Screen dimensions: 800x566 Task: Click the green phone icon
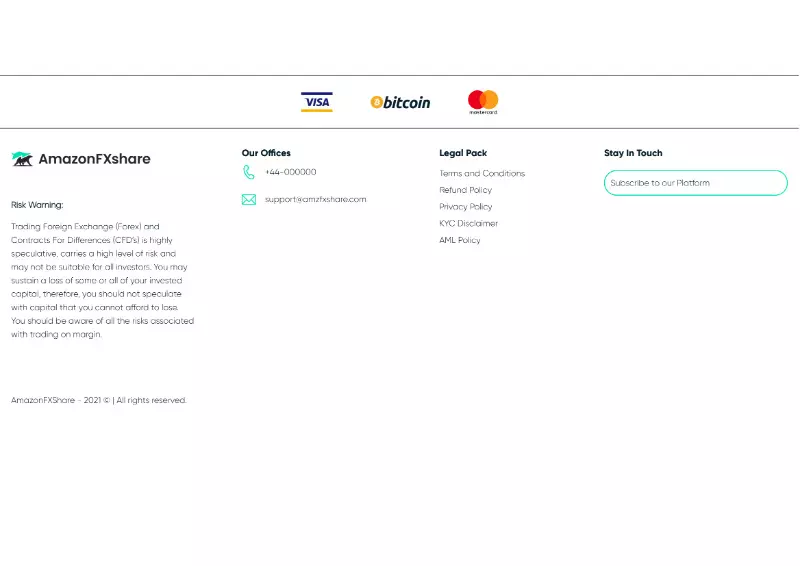[x=249, y=172]
